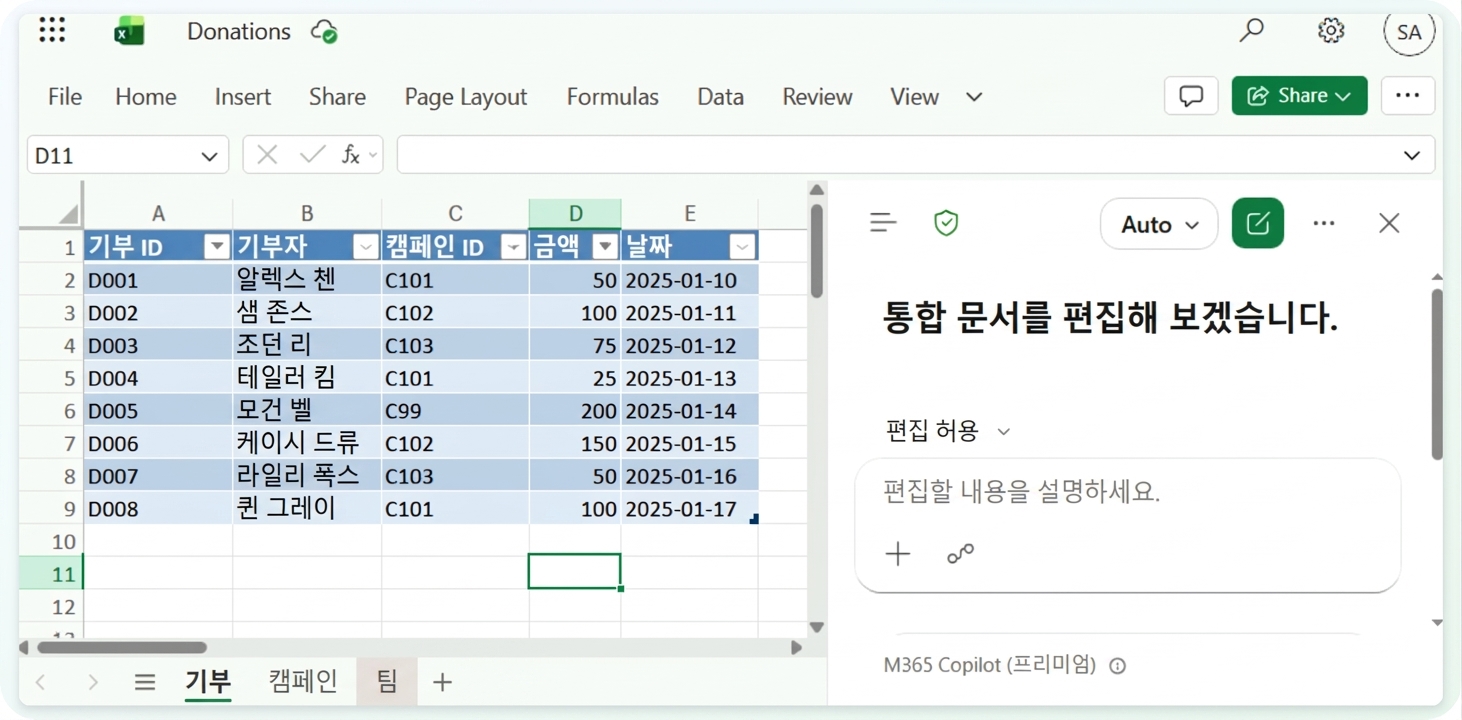Switch to the 팀 sheet tab
This screenshot has width=1462, height=720.
pyautogui.click(x=387, y=682)
